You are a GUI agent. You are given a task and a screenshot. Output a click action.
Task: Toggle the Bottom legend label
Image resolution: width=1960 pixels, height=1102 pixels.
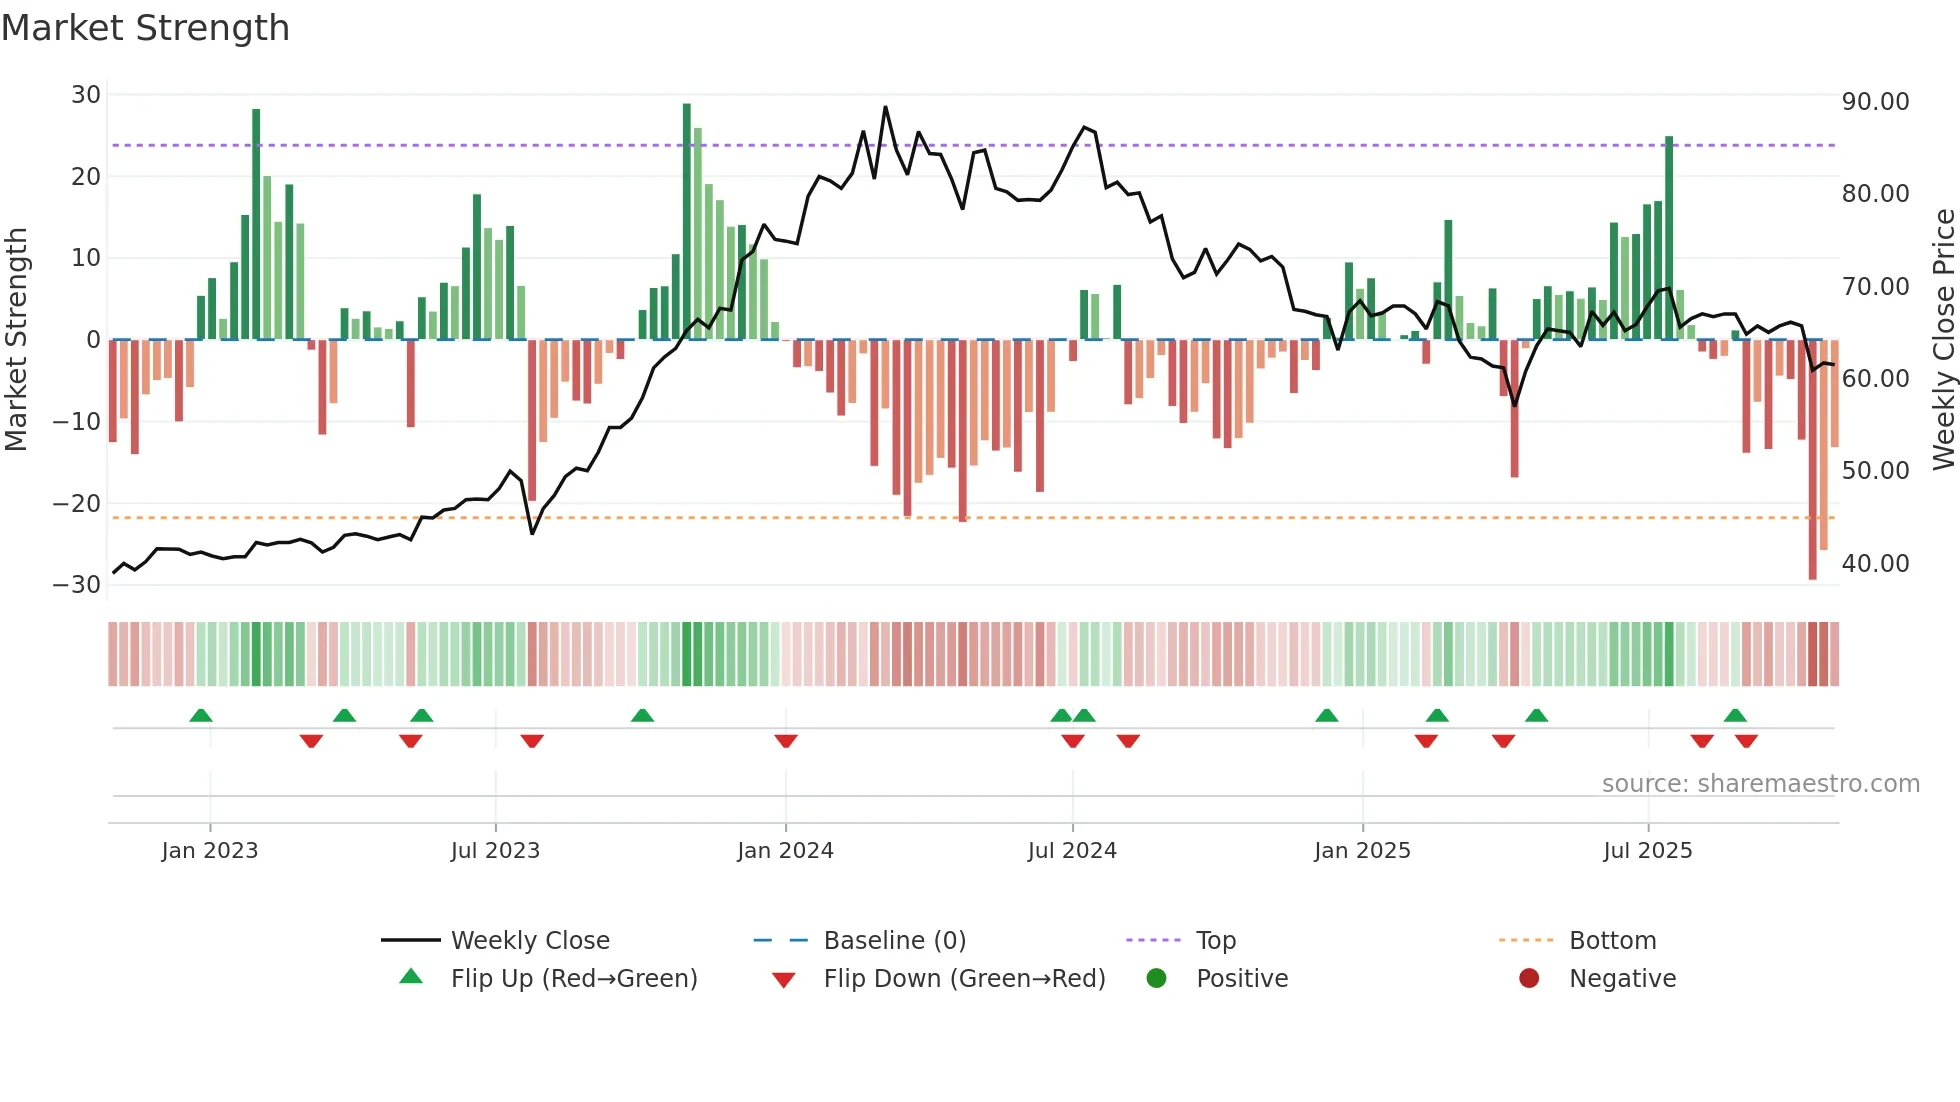[x=1613, y=941]
